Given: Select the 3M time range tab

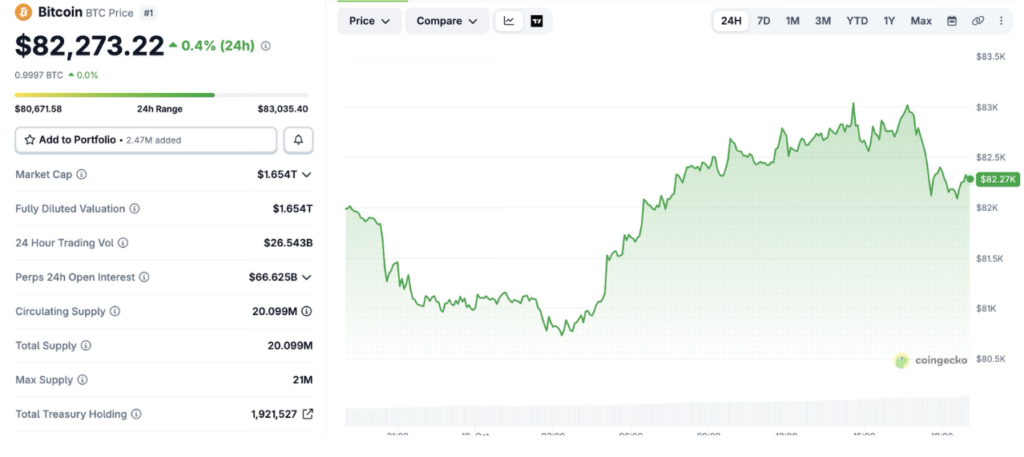Looking at the screenshot, I should click(823, 21).
